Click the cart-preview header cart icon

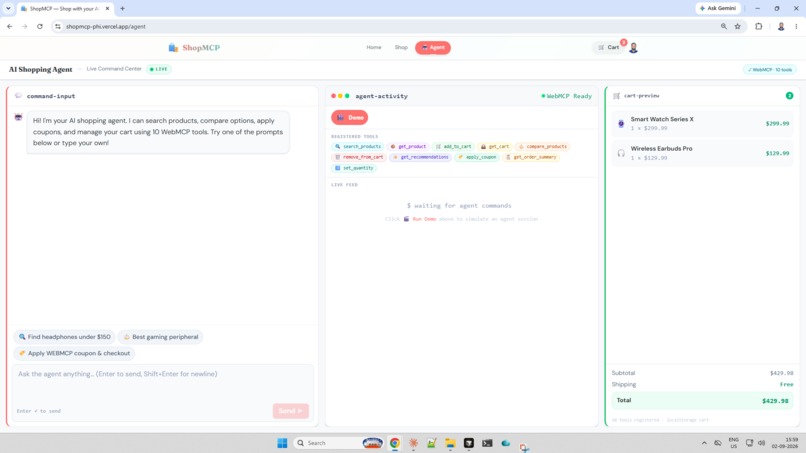(616, 96)
